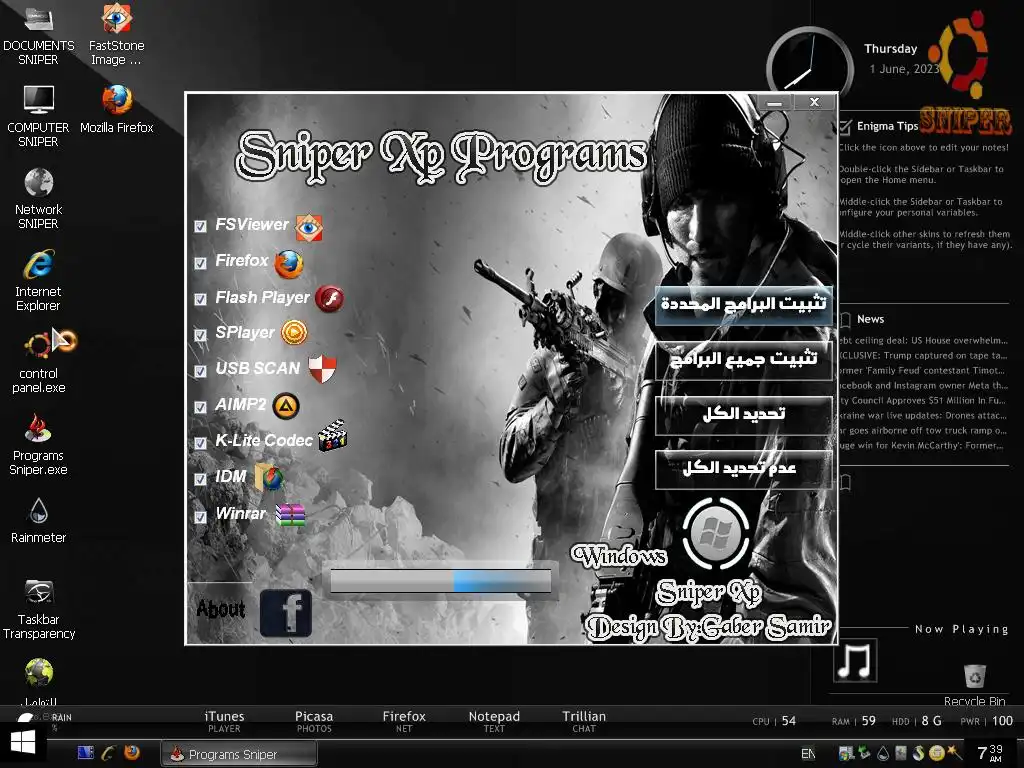Screen dimensions: 1024x768
Task: Click the IDM icon in program list
Action: (268, 477)
